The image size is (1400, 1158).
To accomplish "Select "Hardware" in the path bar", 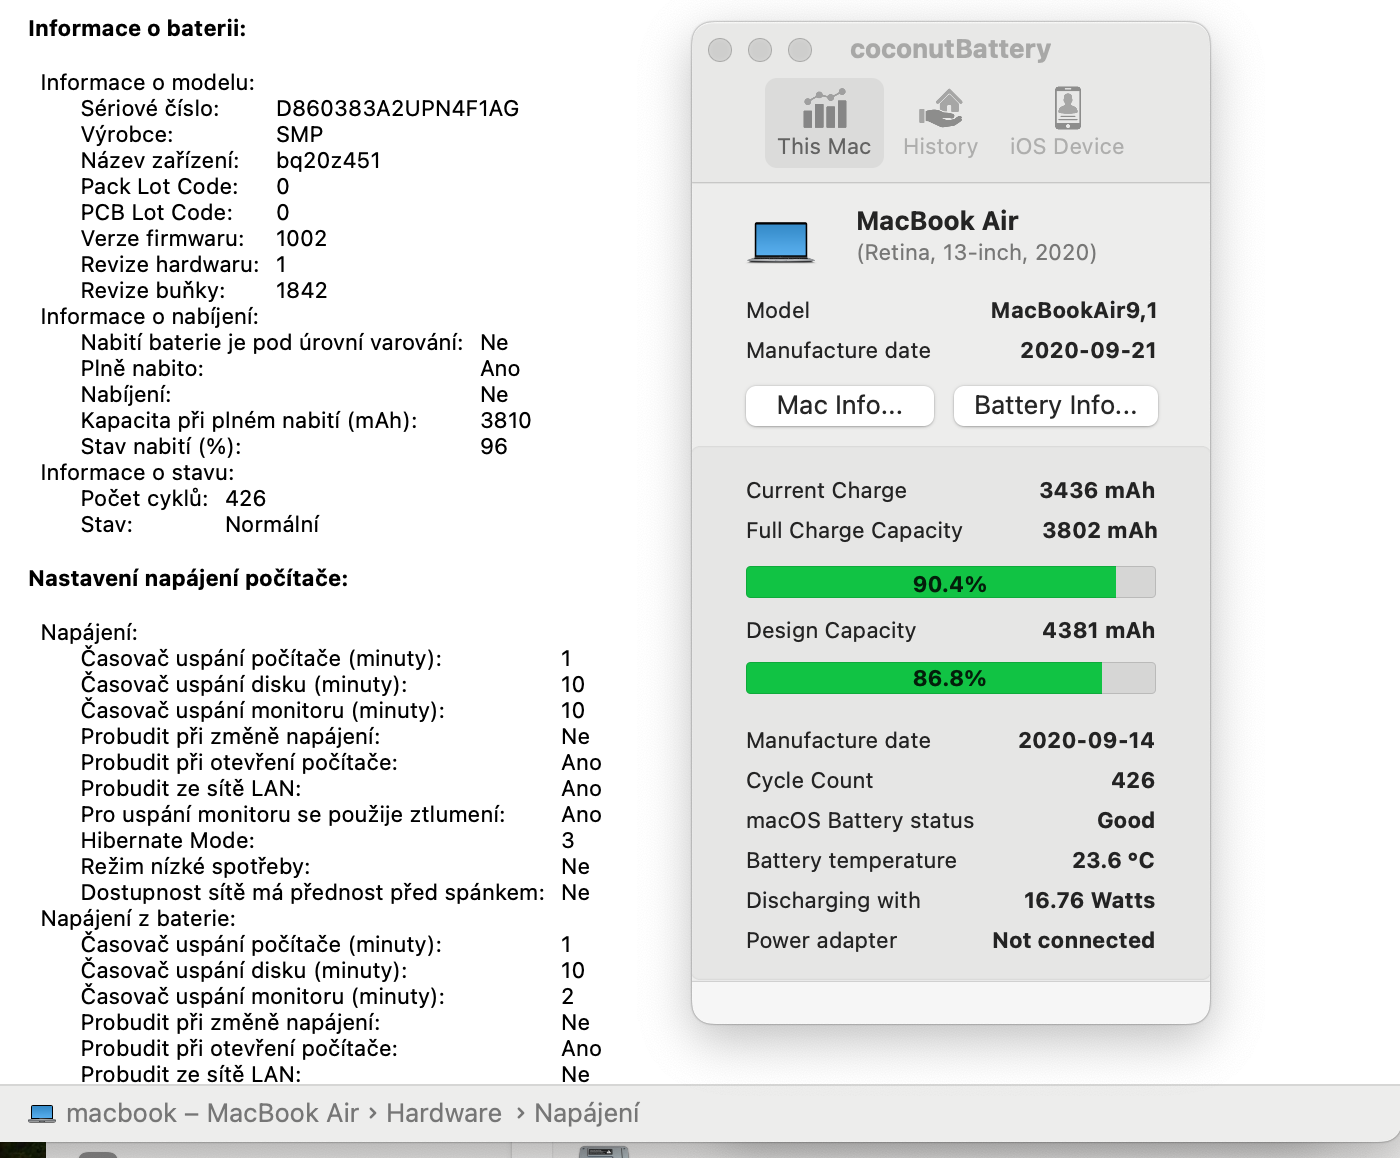I will (444, 1113).
